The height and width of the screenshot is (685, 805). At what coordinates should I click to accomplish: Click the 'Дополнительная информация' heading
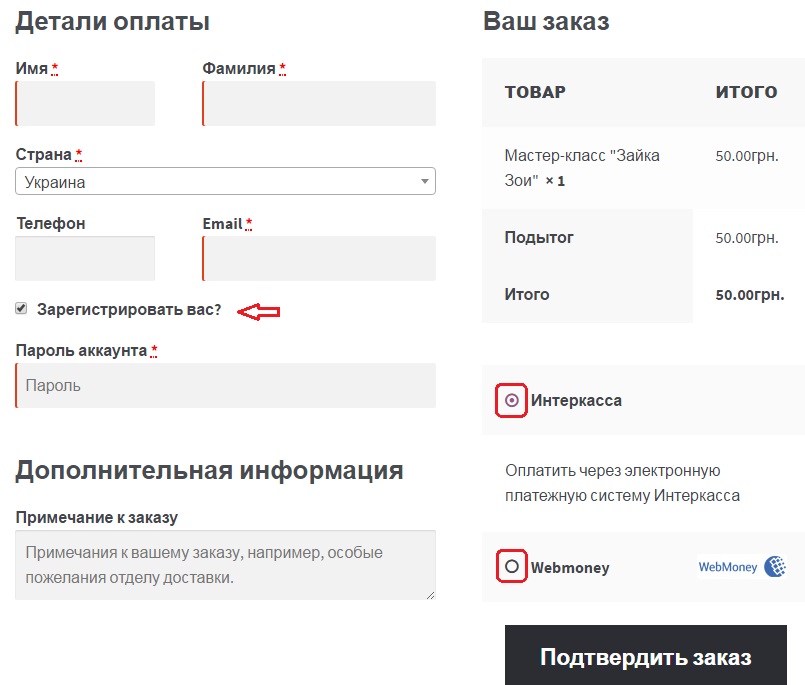(x=209, y=470)
